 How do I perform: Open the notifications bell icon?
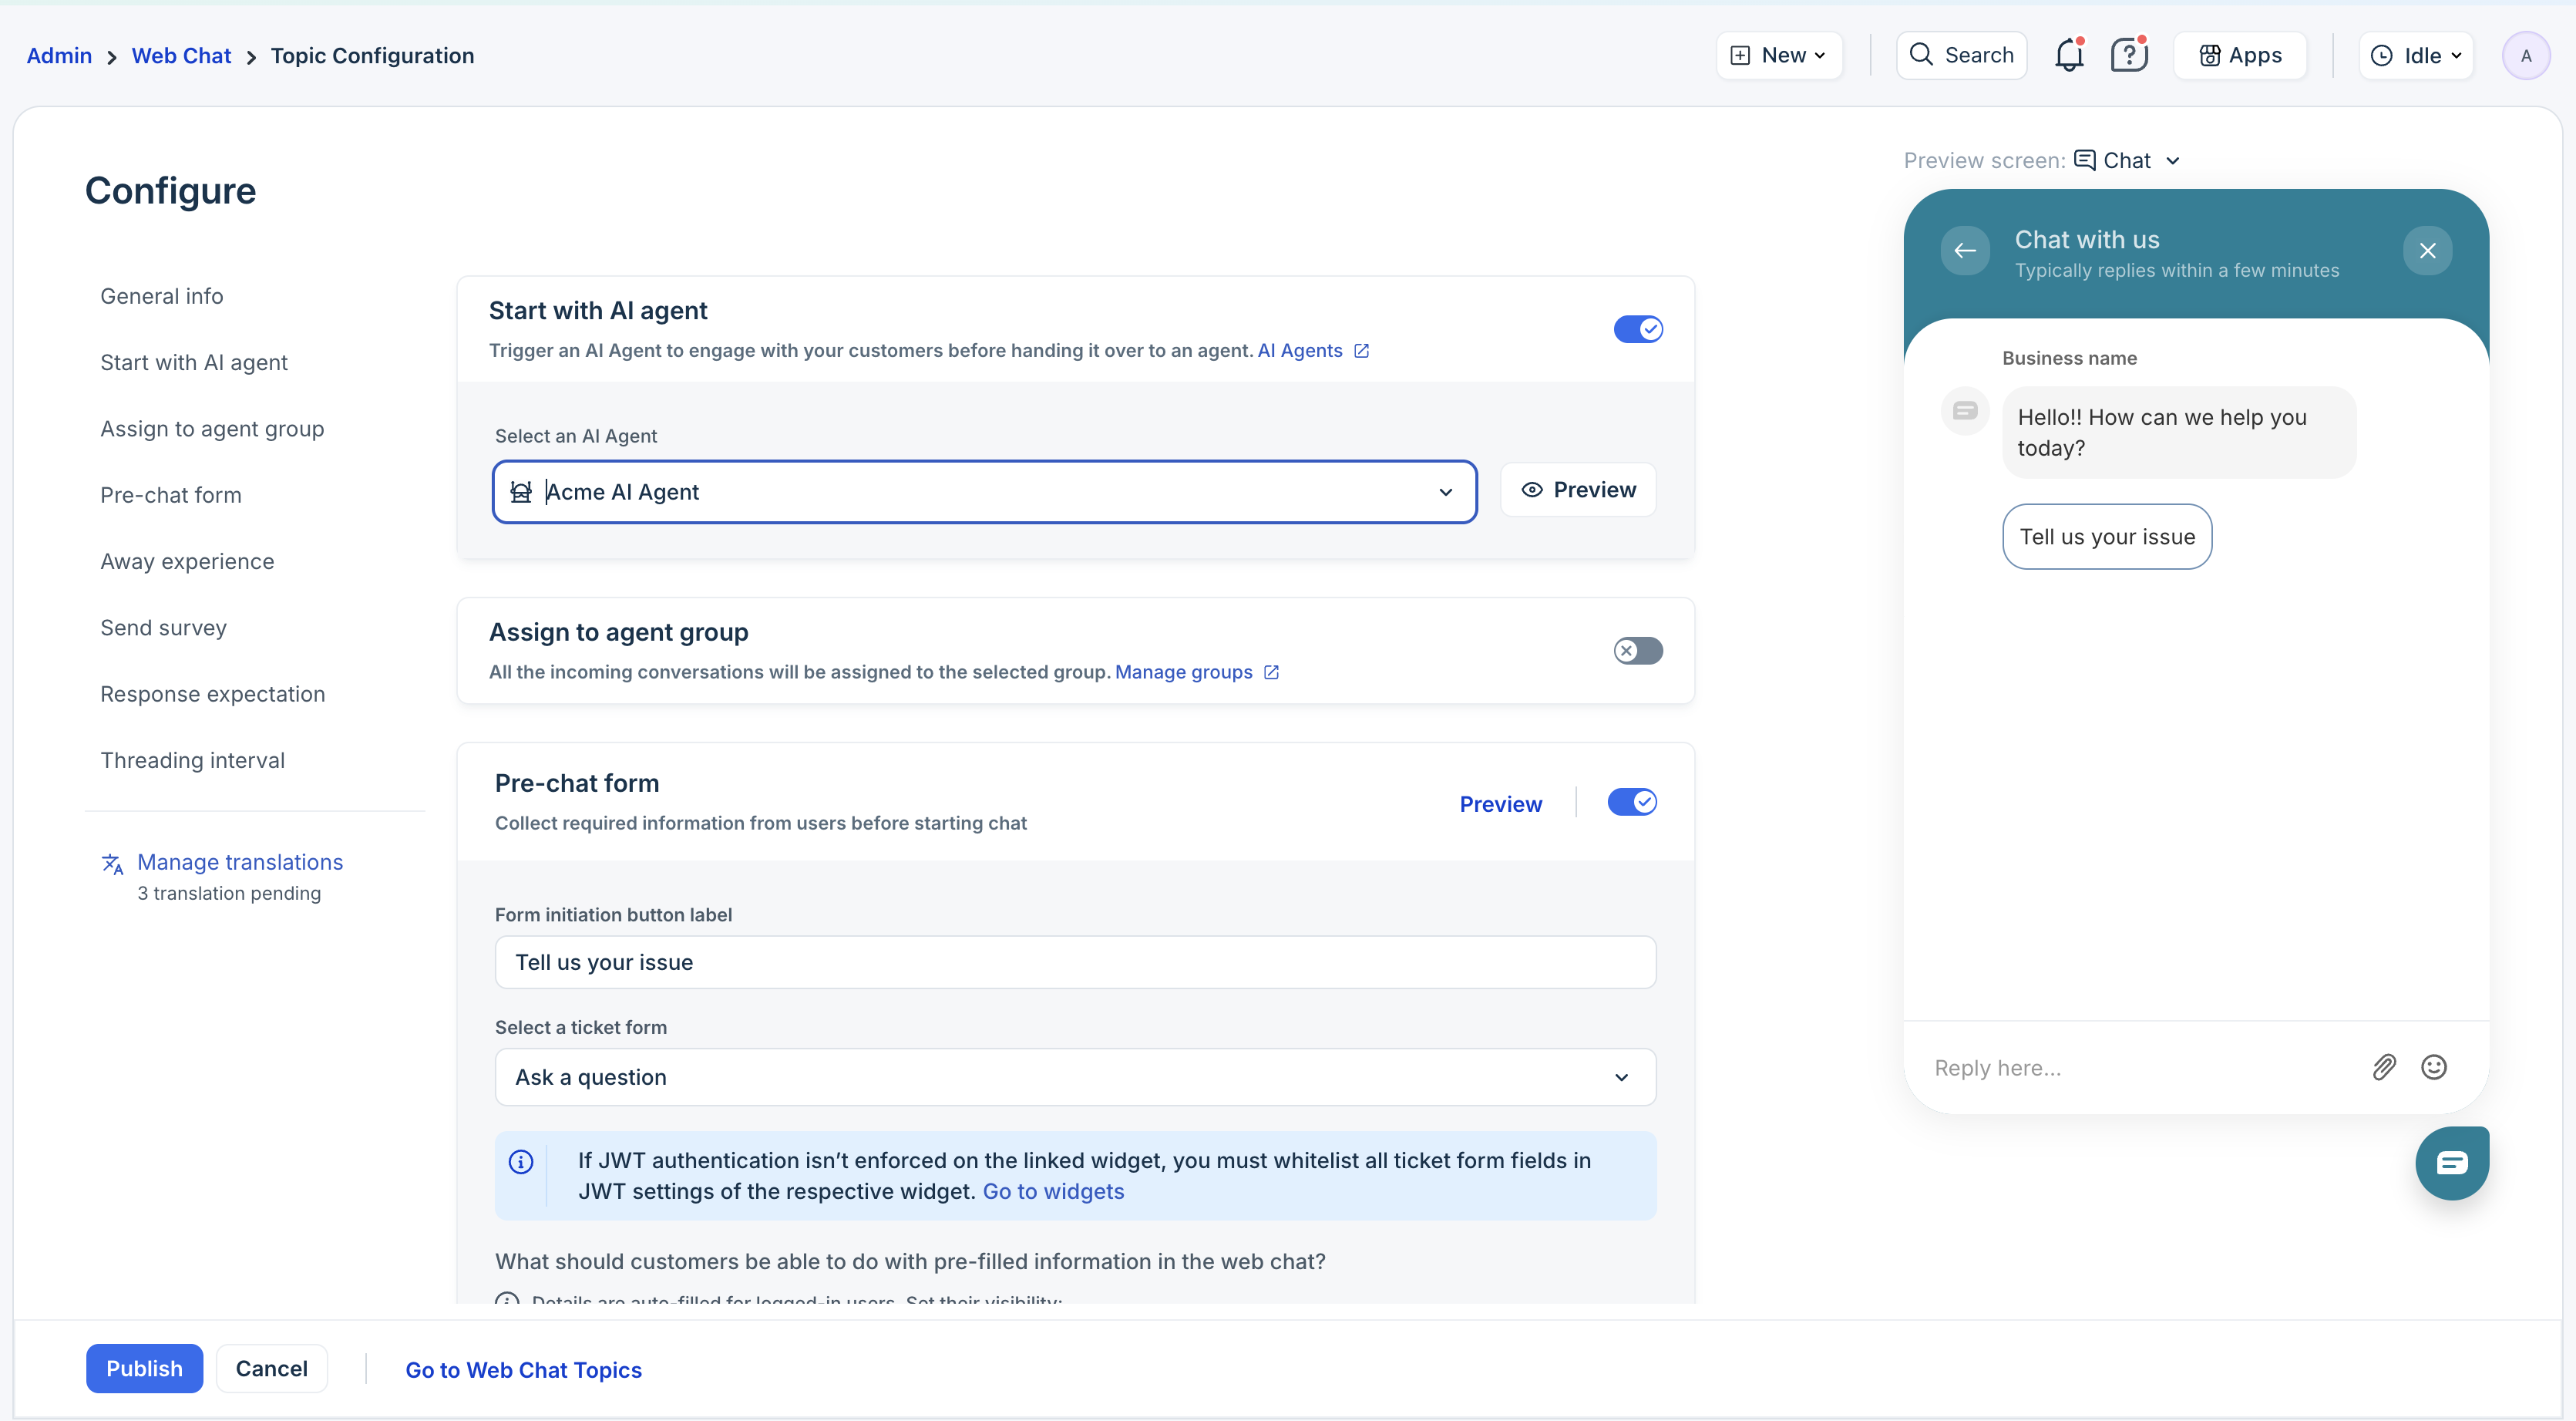pyautogui.click(x=2068, y=55)
